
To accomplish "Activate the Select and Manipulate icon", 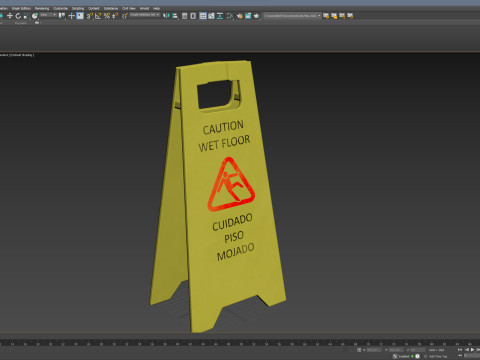I will click(x=71, y=16).
